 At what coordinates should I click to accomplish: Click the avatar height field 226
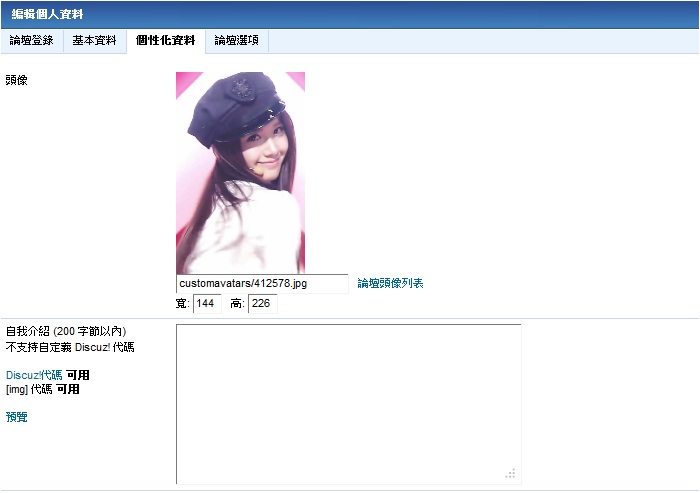point(262,304)
